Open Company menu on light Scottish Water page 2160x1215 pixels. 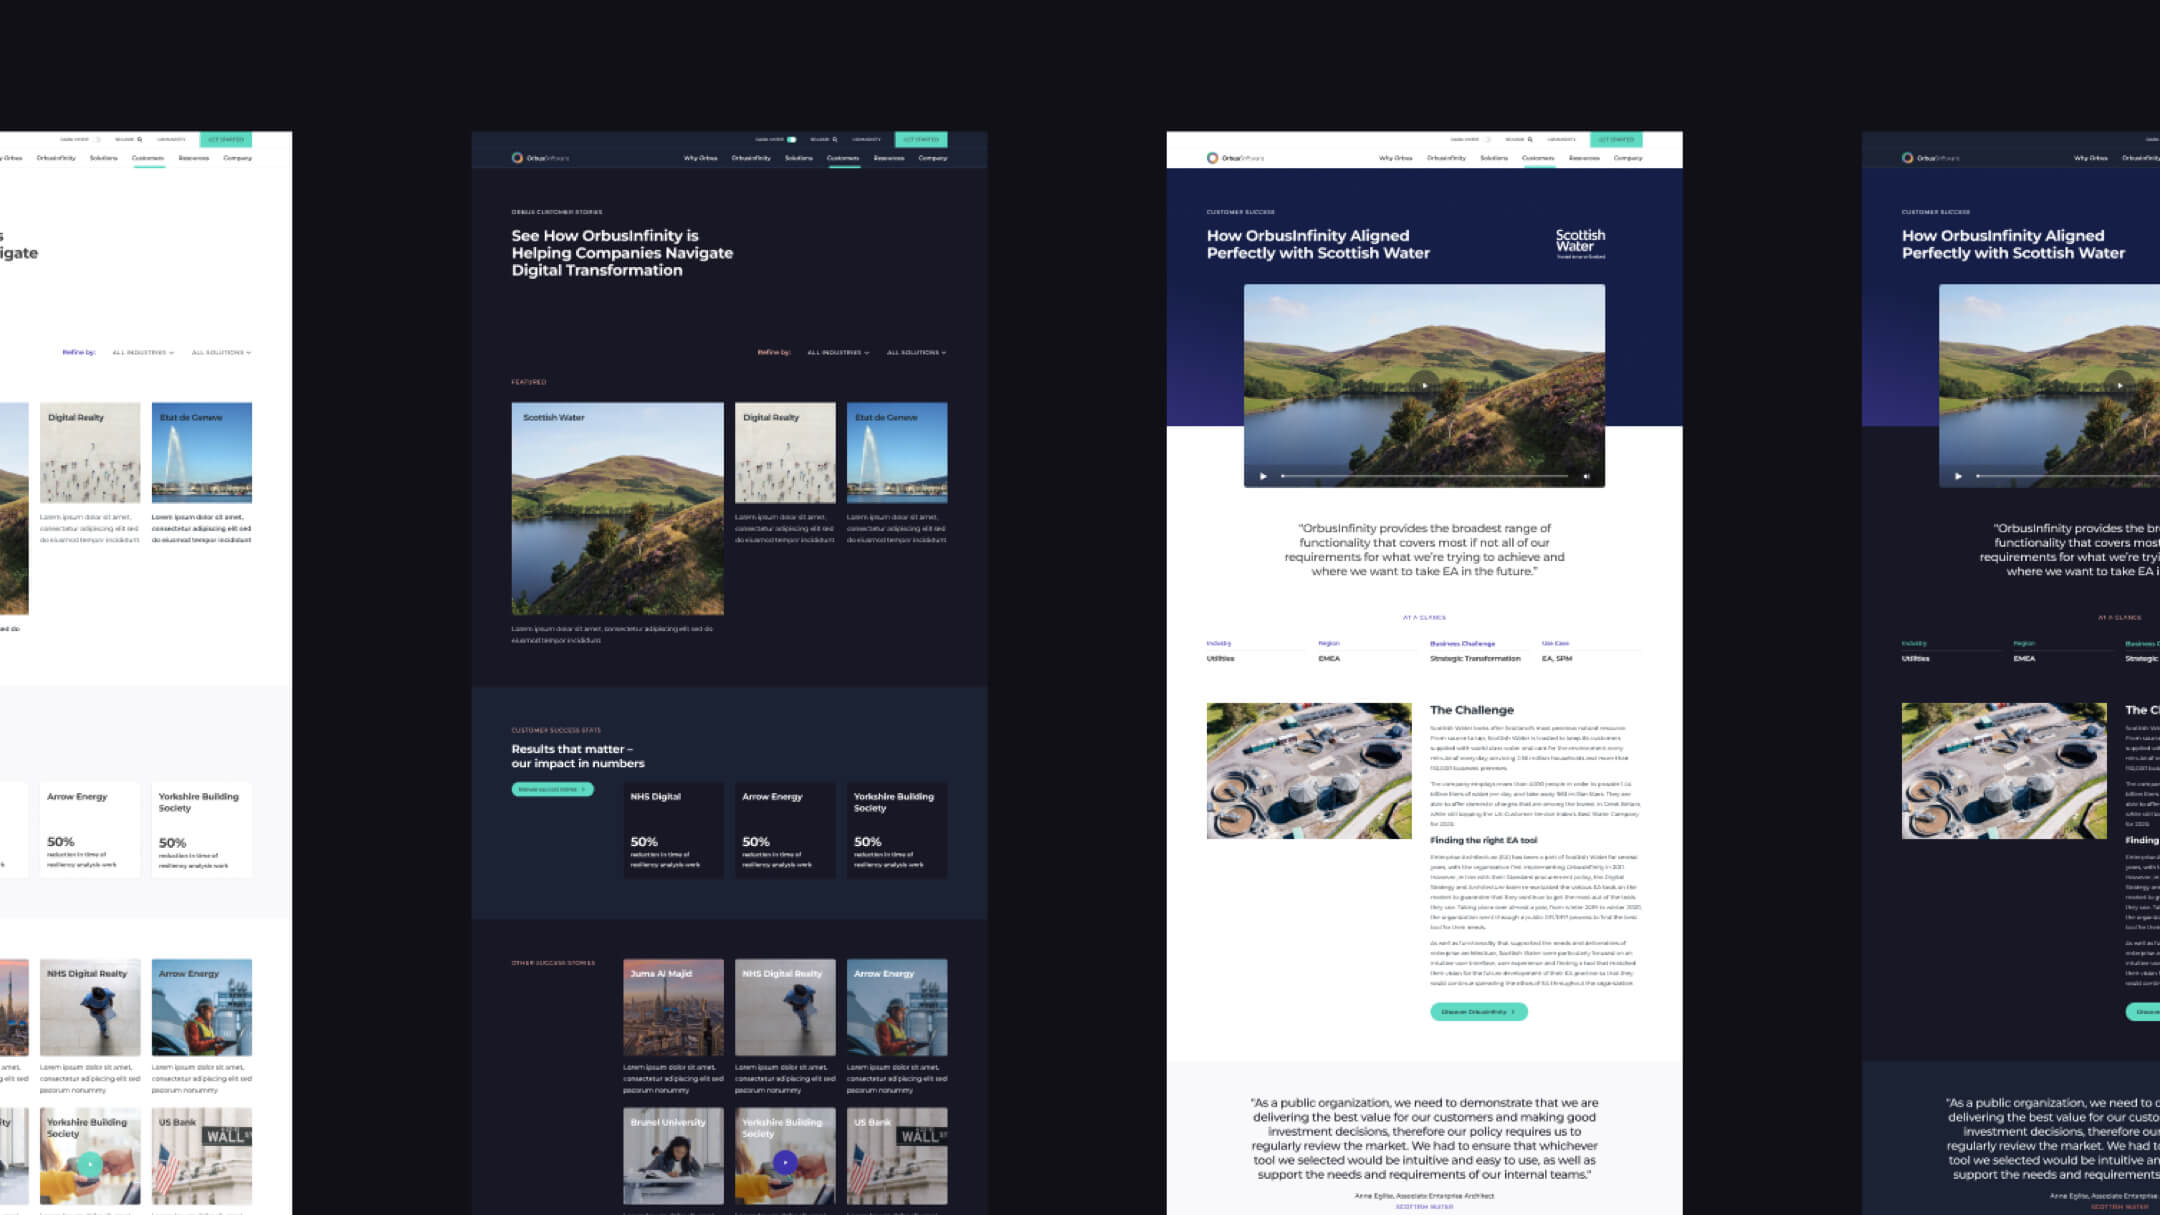pyautogui.click(x=1628, y=158)
